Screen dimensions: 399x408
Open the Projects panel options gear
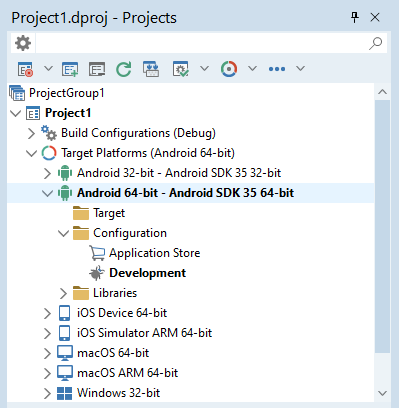coord(23,43)
